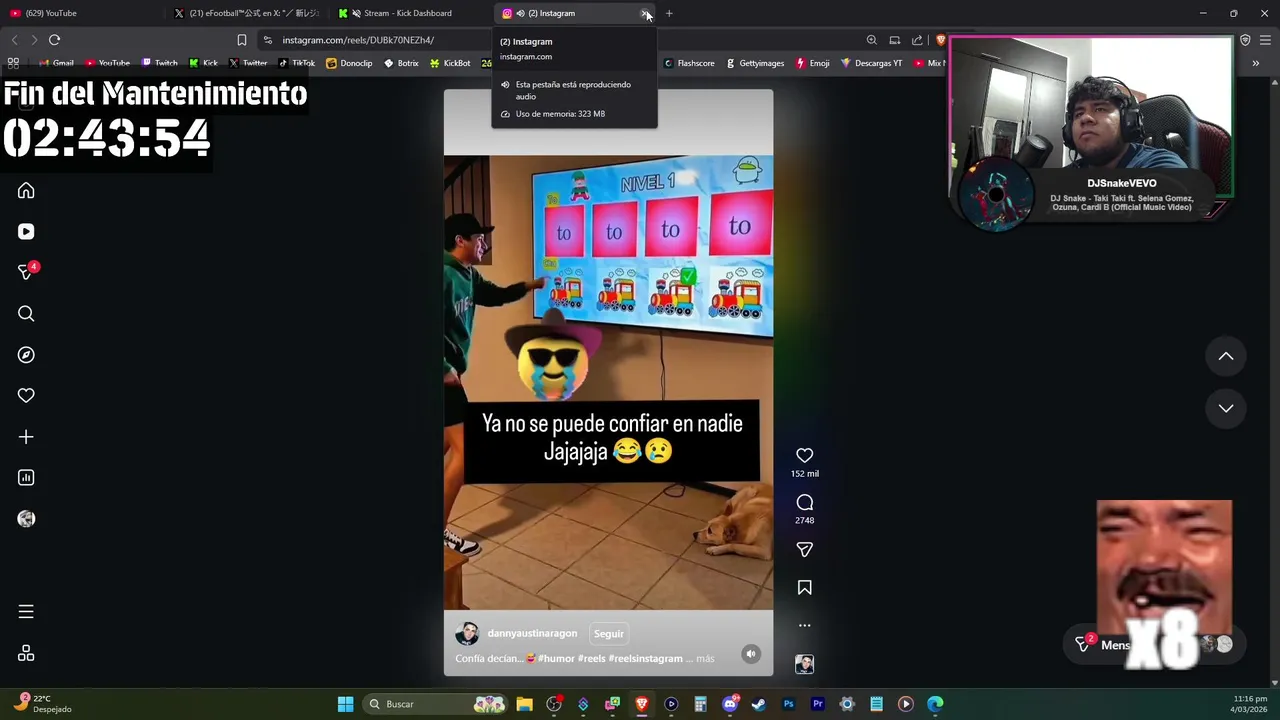The height and width of the screenshot is (720, 1280).
Task: Open Notifications heart in the sidebar
Action: point(26,396)
